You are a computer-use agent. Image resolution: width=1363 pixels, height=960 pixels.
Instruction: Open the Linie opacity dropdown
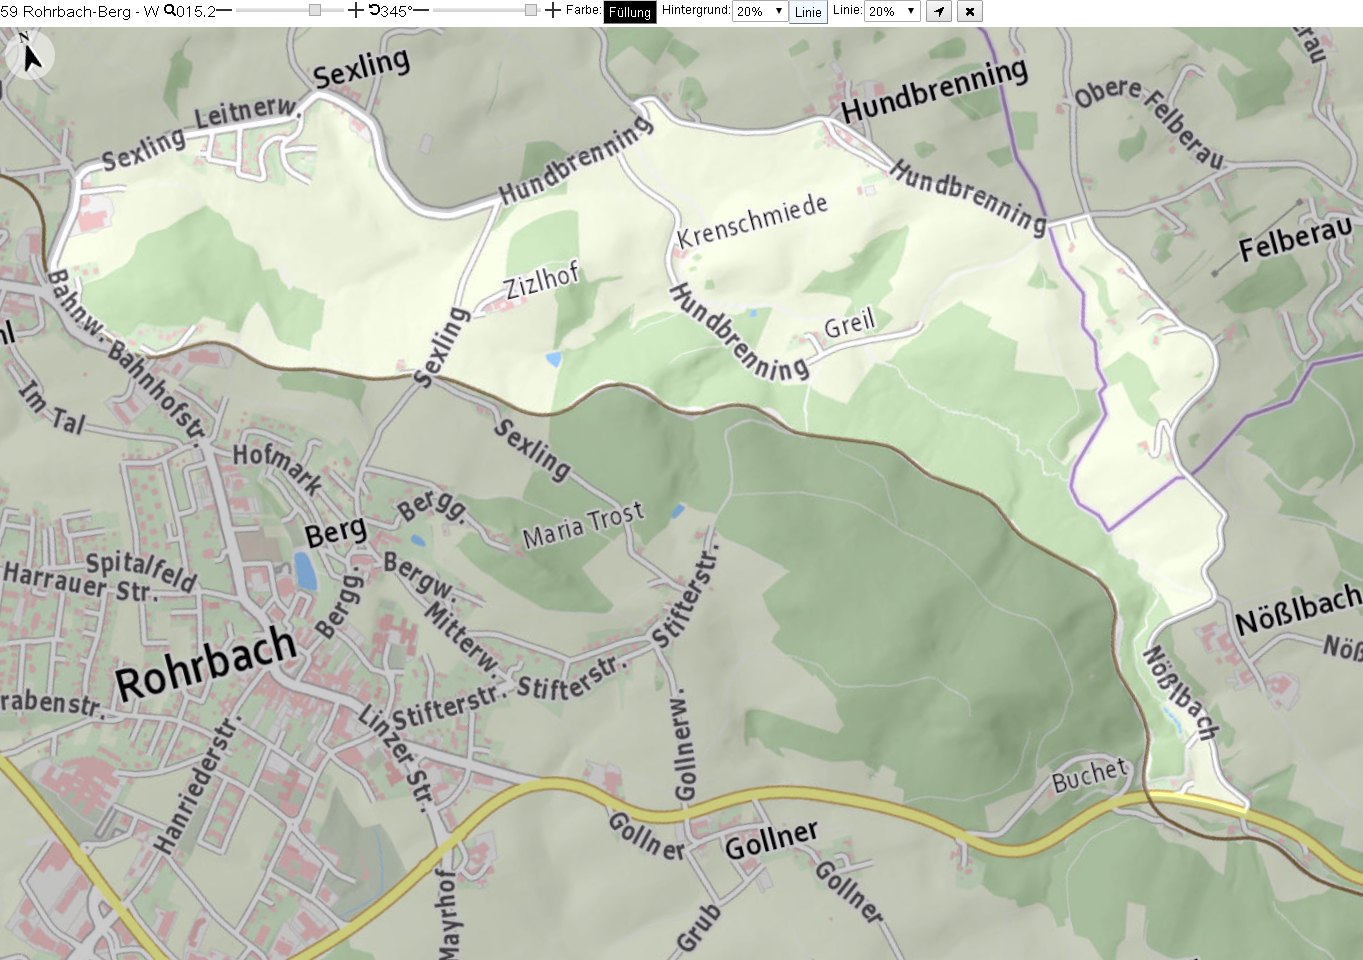(892, 11)
